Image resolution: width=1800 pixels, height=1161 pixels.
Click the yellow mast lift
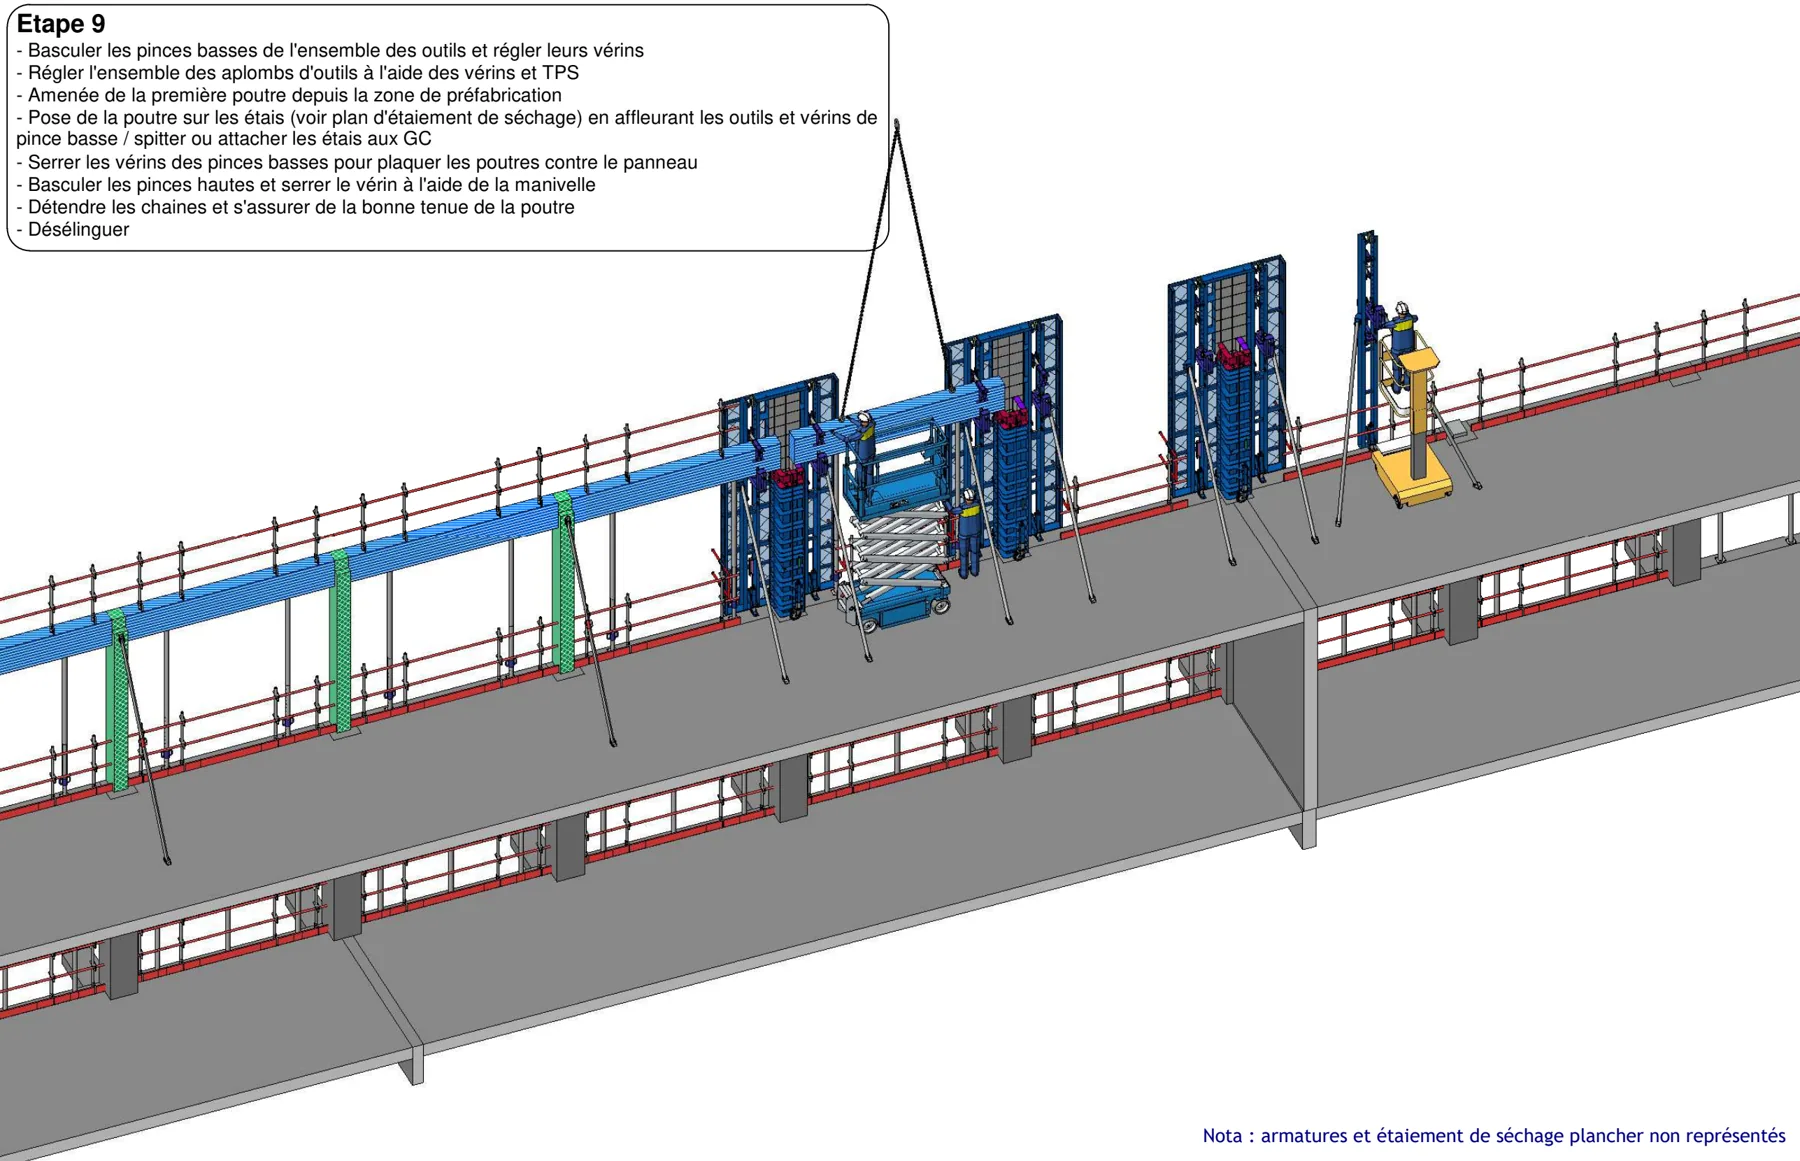point(1412,425)
